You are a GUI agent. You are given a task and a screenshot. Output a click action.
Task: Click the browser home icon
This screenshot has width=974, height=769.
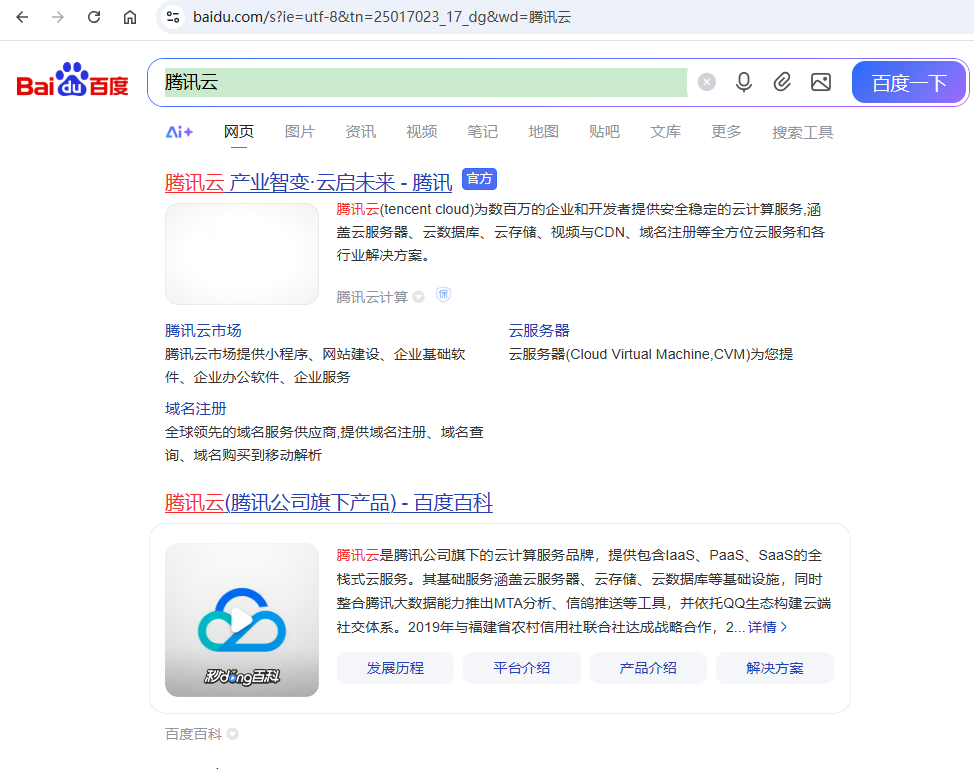pyautogui.click(x=130, y=17)
